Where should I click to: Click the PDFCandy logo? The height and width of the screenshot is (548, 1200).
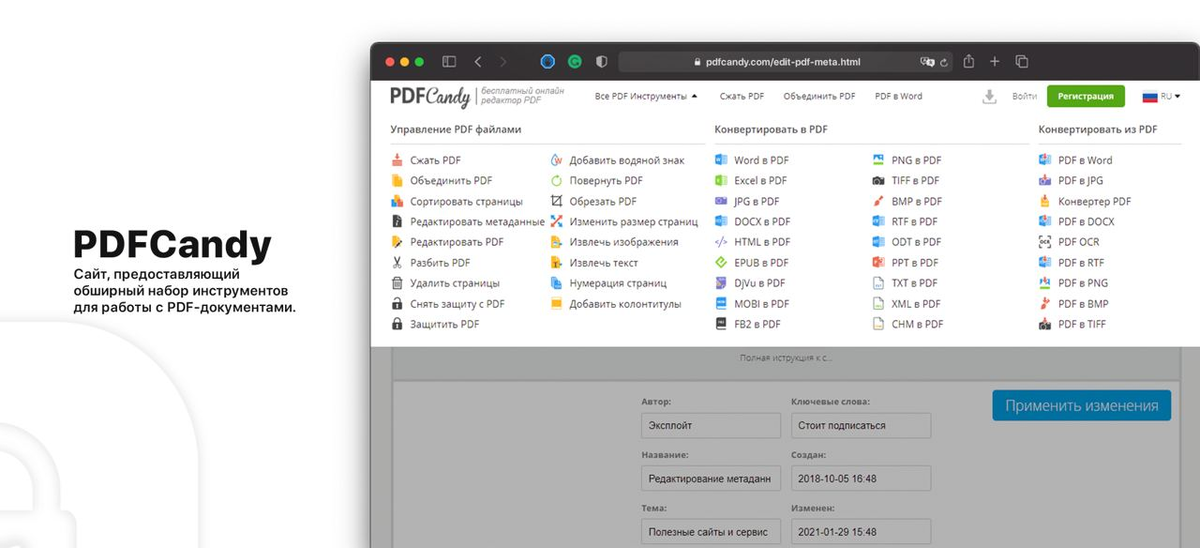point(430,96)
